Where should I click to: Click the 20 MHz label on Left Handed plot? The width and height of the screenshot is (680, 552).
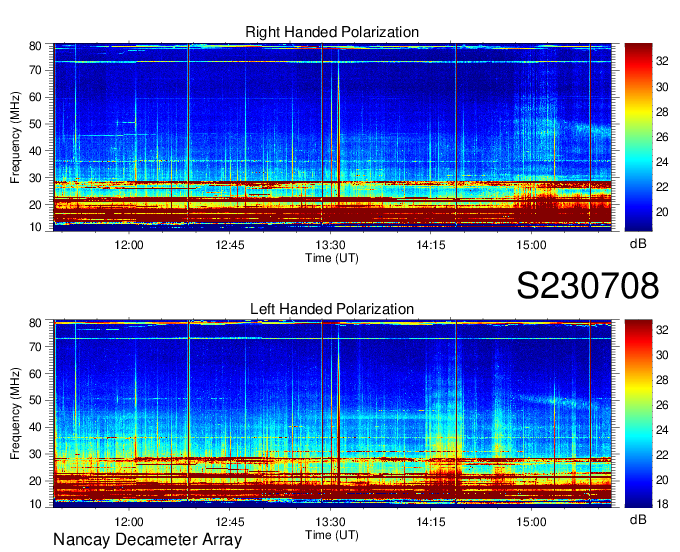[35, 481]
